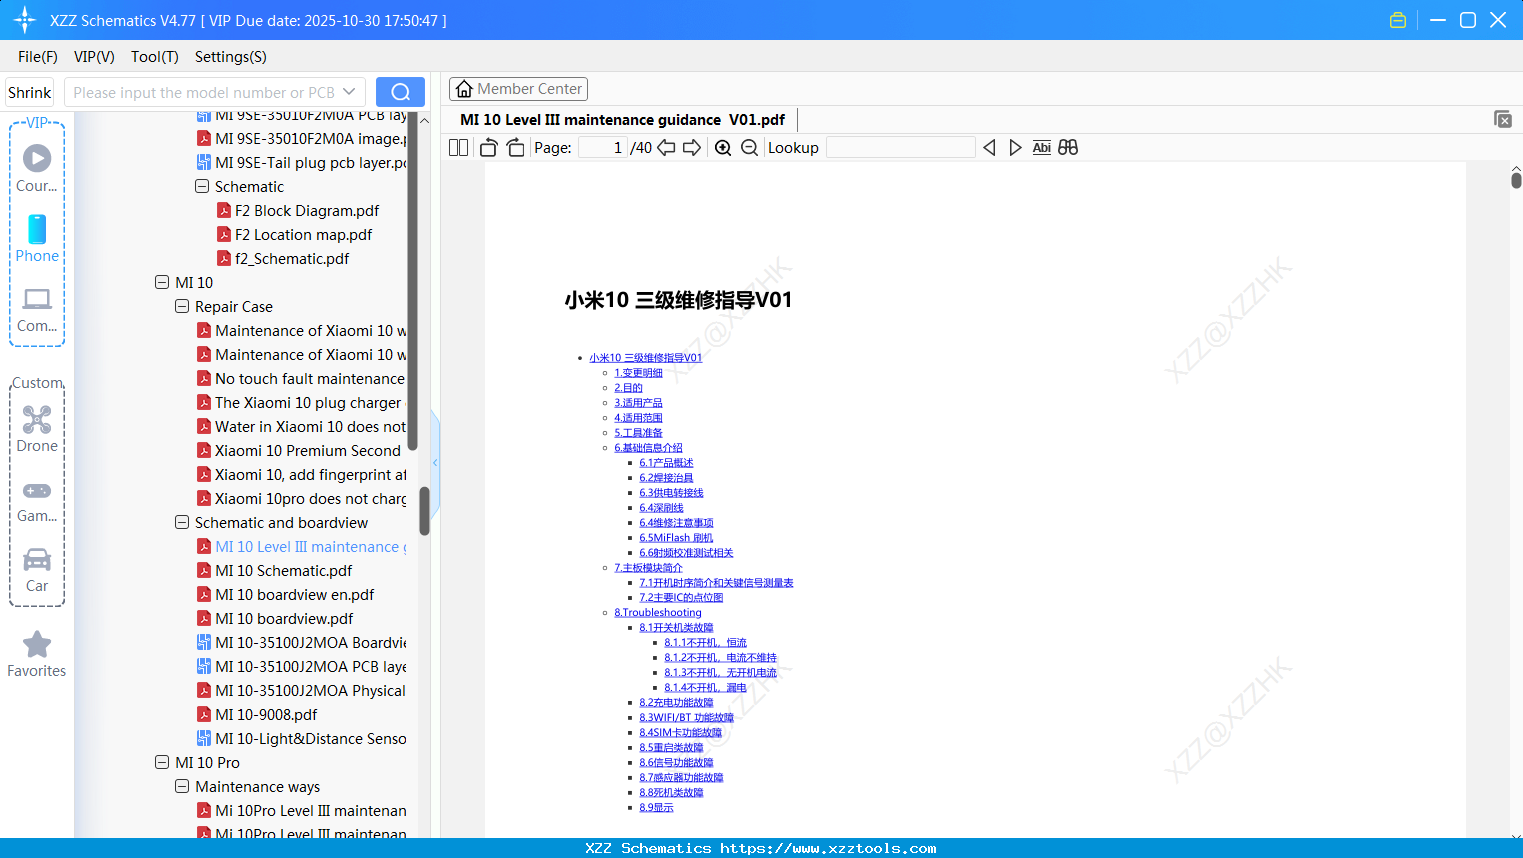
Task: Rotate the PDF page counterclockwise
Action: click(x=487, y=147)
